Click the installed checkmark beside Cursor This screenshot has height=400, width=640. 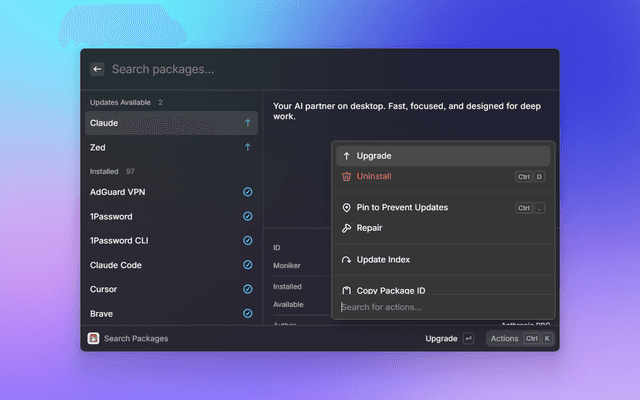point(247,289)
